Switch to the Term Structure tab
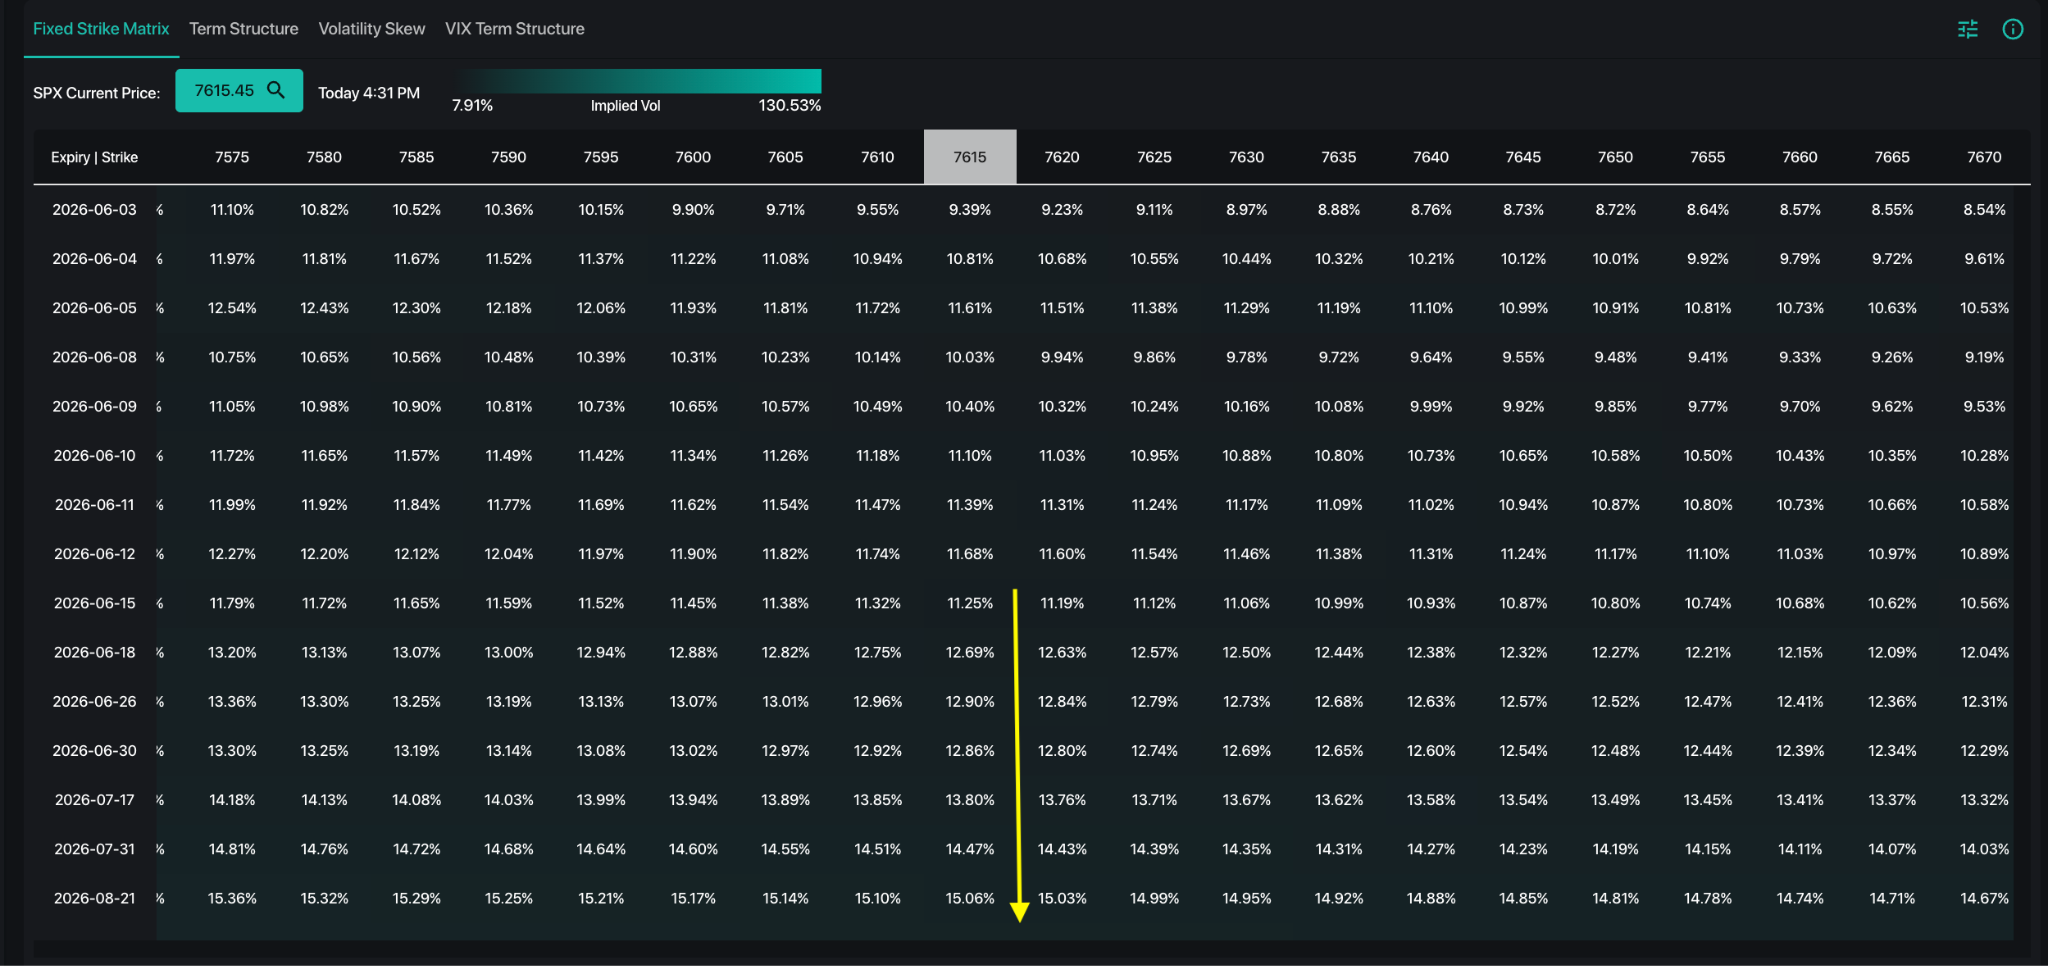 point(244,29)
